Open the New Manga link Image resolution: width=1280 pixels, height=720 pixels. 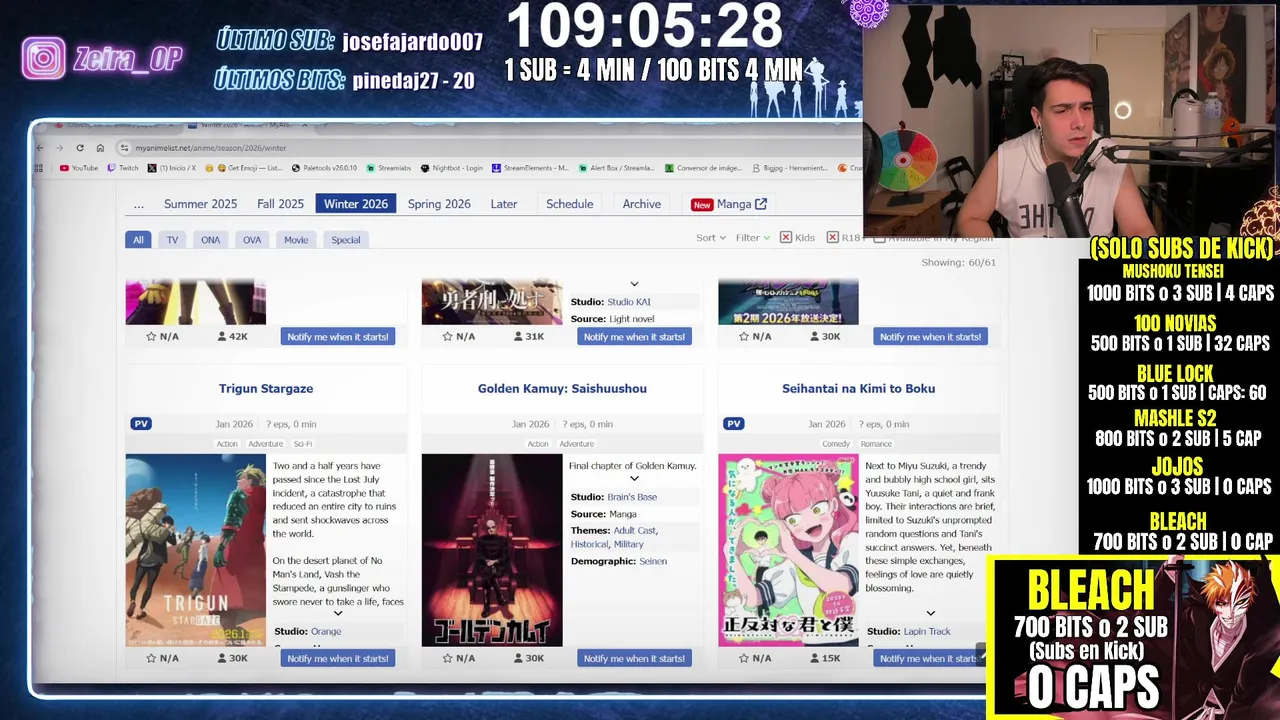pyautogui.click(x=729, y=204)
